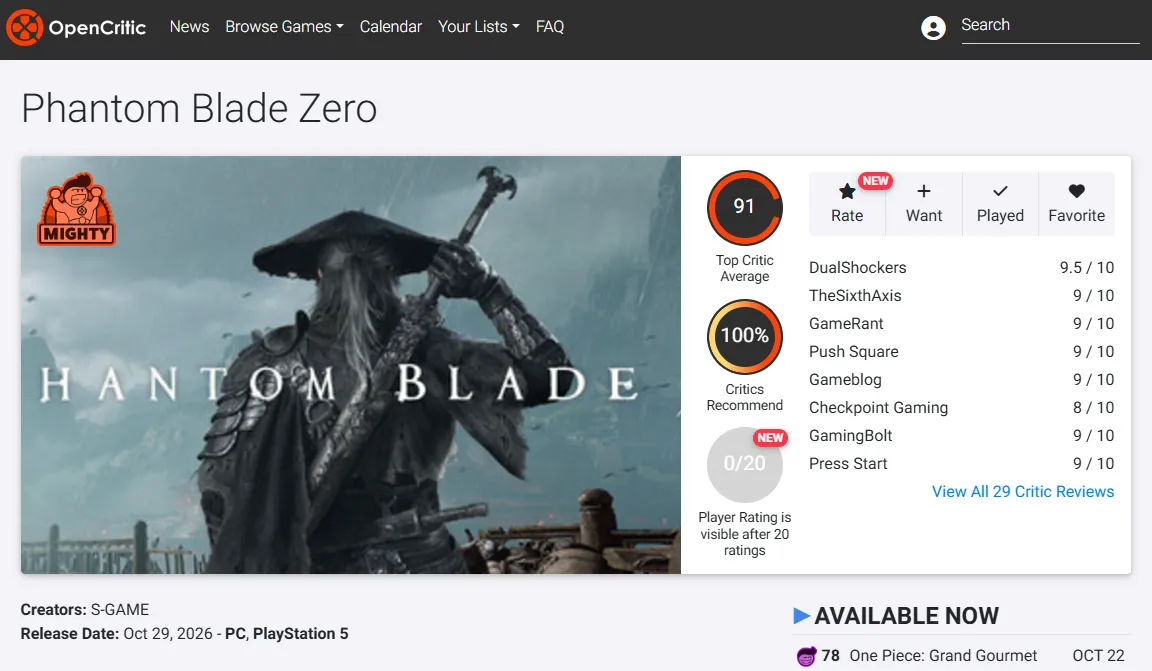Viewport: 1152px width, 671px height.
Task: Click the PC platform link
Action: [235, 634]
